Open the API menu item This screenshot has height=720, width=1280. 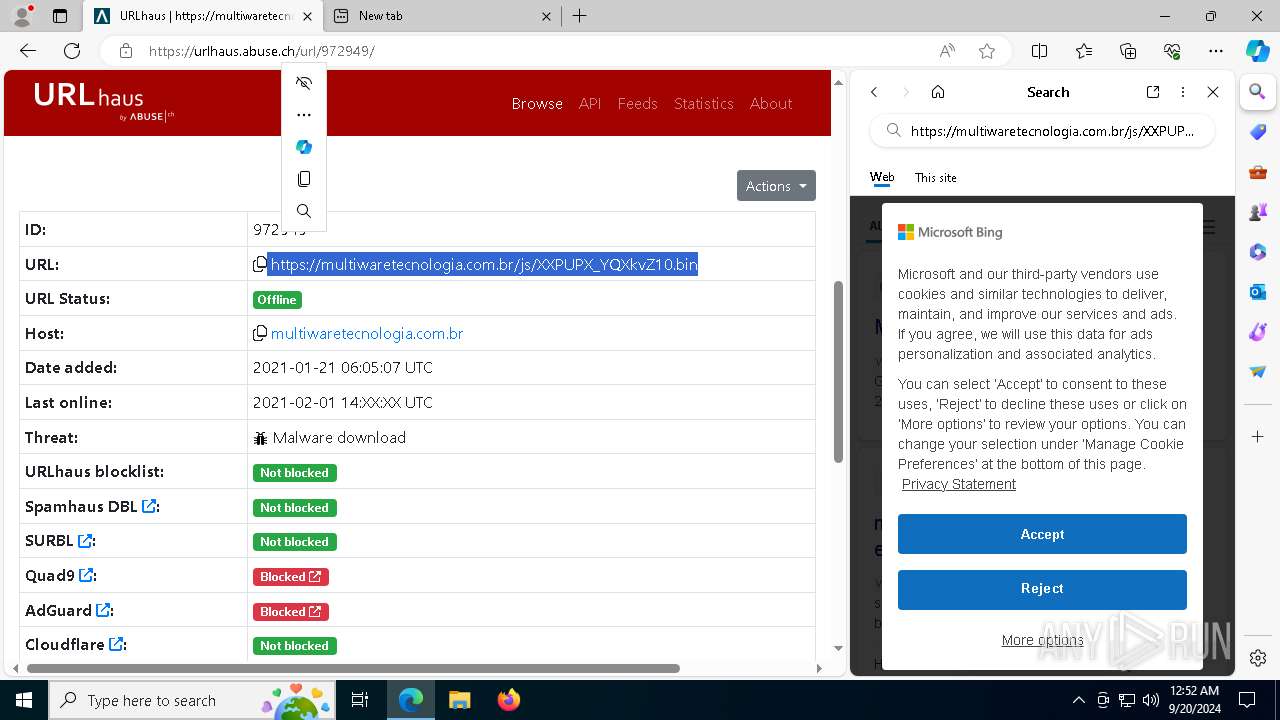pyautogui.click(x=590, y=104)
